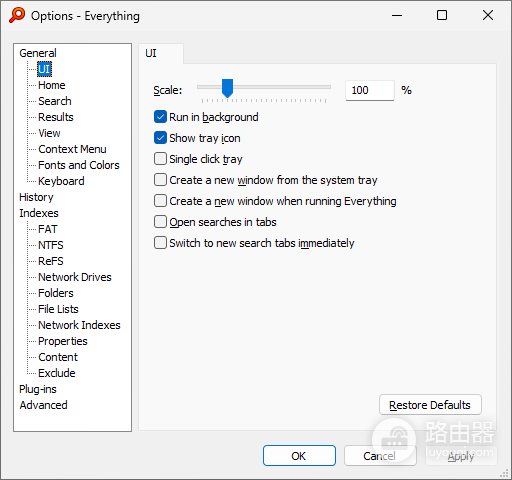Open the Keyboard settings page
This screenshot has width=512, height=480.
tap(61, 181)
